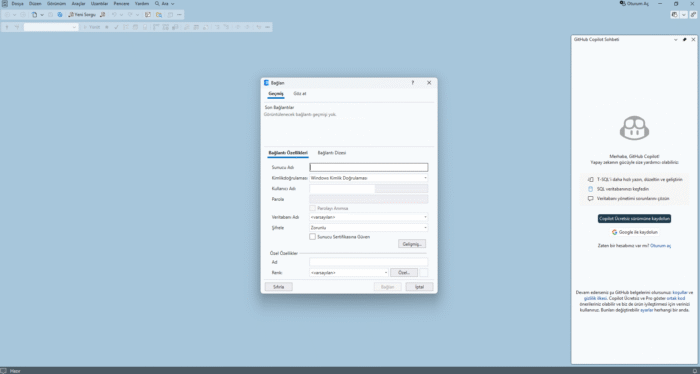This screenshot has height=374, width=700.
Task: Toggle the Parolayı Anımsa checkbox
Action: coord(312,208)
